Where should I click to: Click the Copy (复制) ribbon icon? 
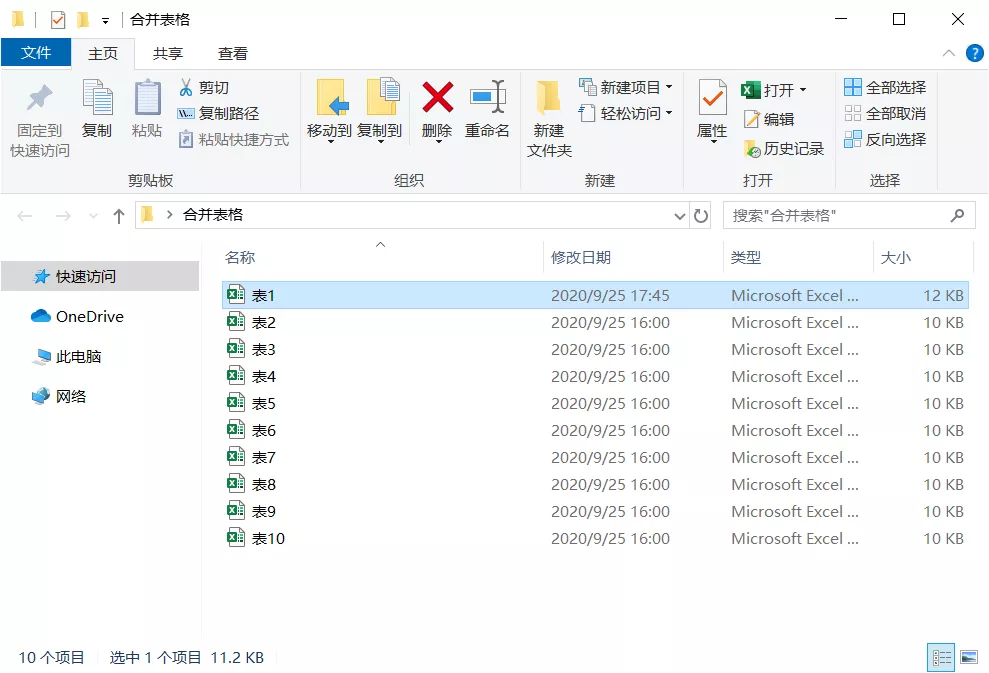[x=97, y=97]
